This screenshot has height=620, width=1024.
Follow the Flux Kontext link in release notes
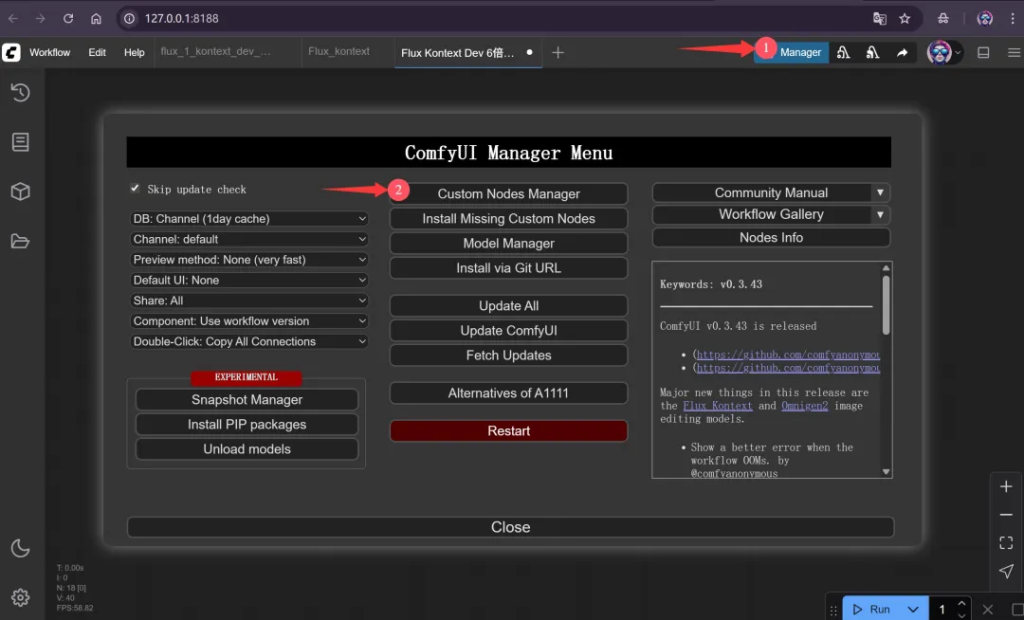(x=718, y=406)
